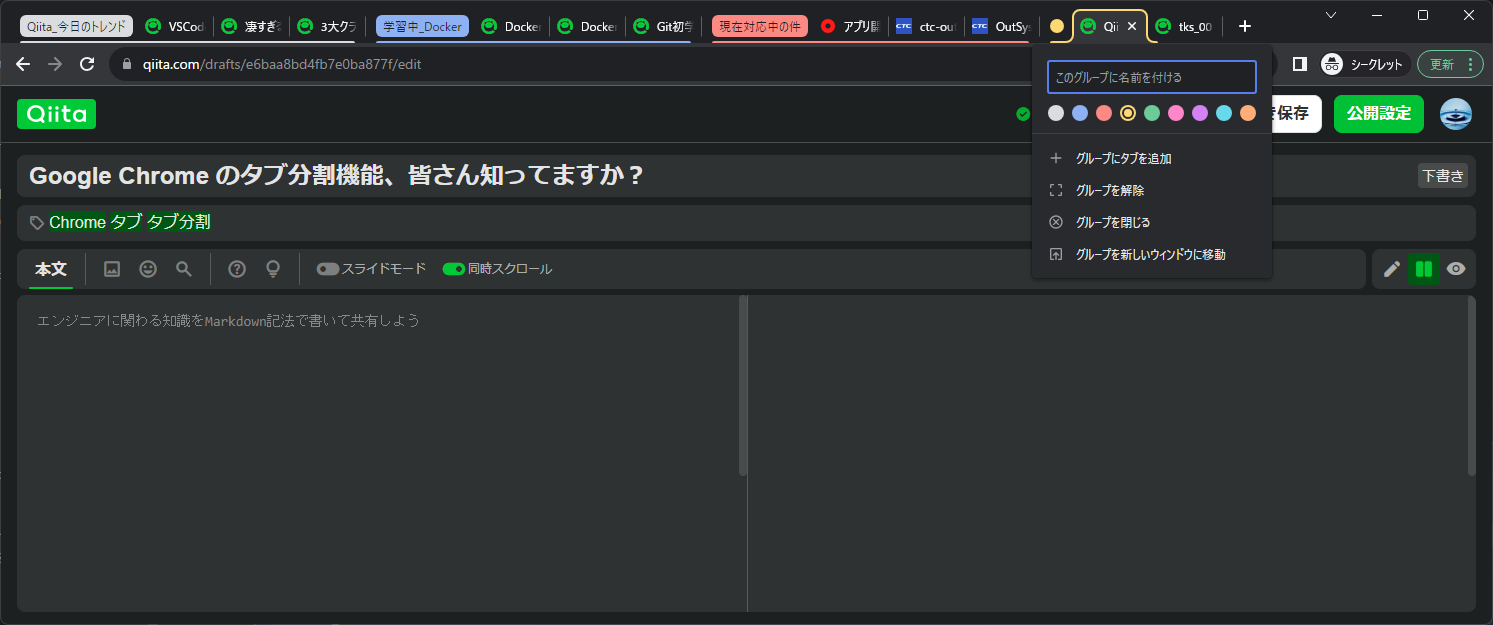The height and width of the screenshot is (625, 1493).
Task: Open the Markdown help icon
Action: (237, 268)
